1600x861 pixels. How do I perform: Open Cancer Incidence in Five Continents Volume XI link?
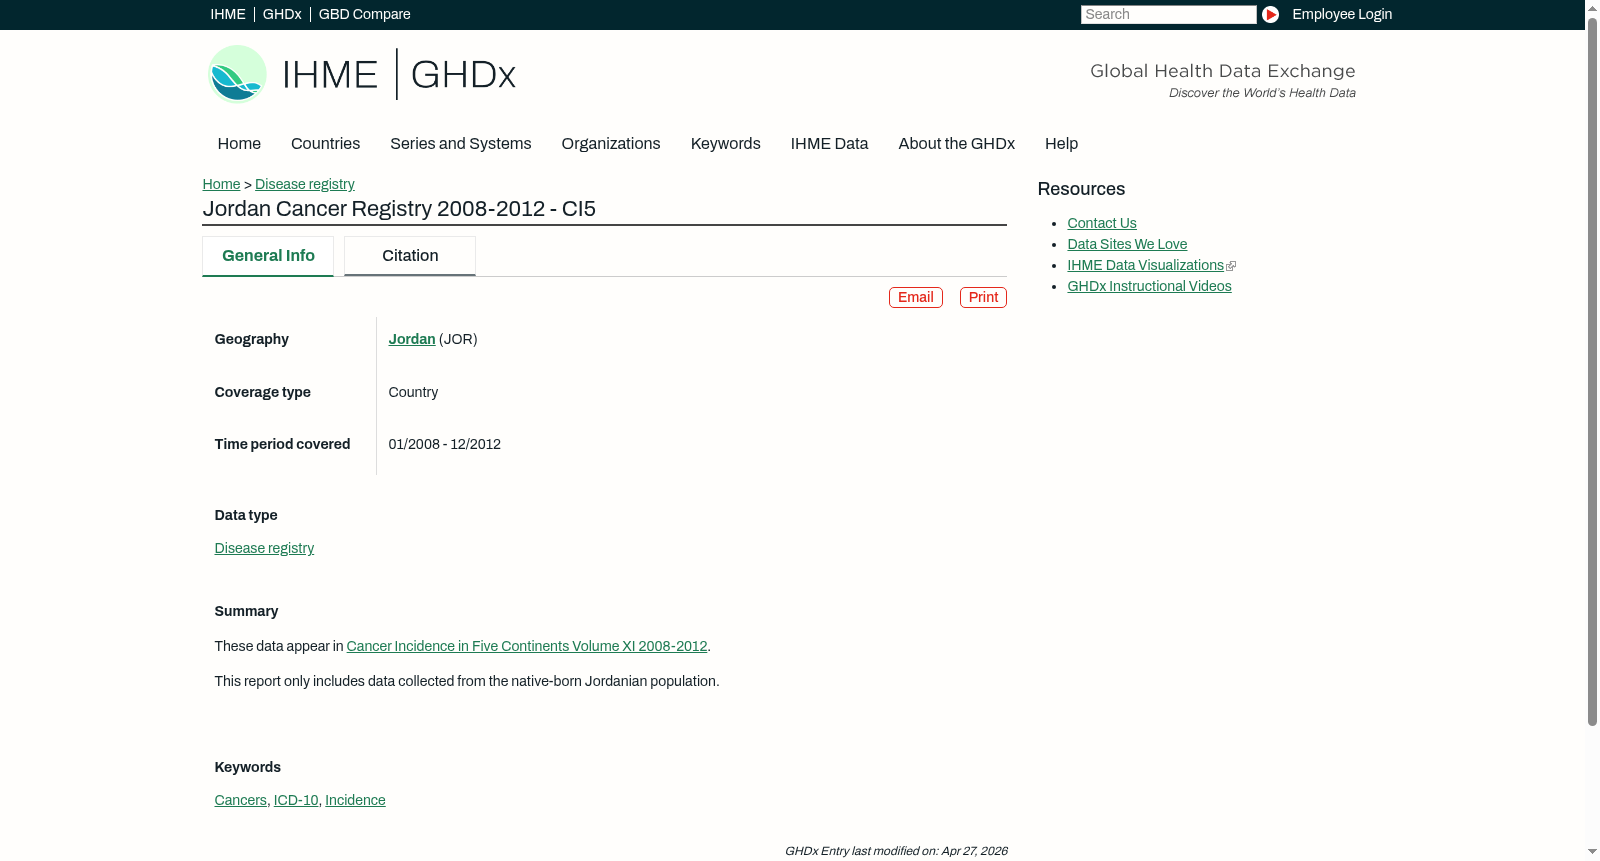tap(527, 647)
